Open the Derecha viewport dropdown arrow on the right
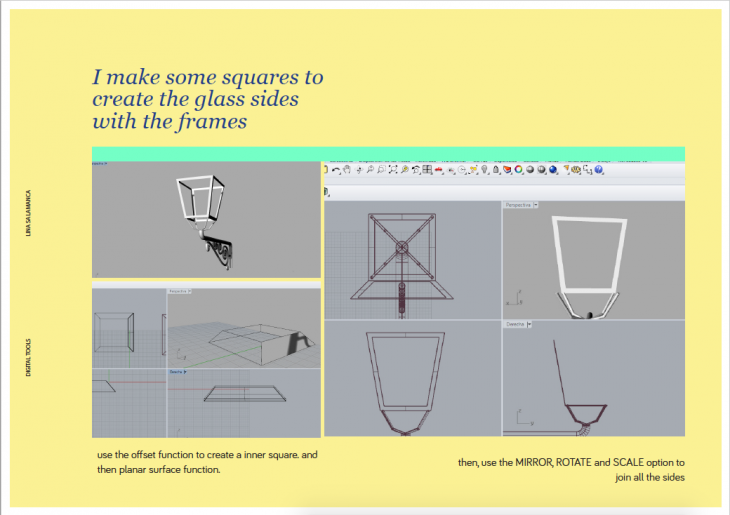 [529, 325]
